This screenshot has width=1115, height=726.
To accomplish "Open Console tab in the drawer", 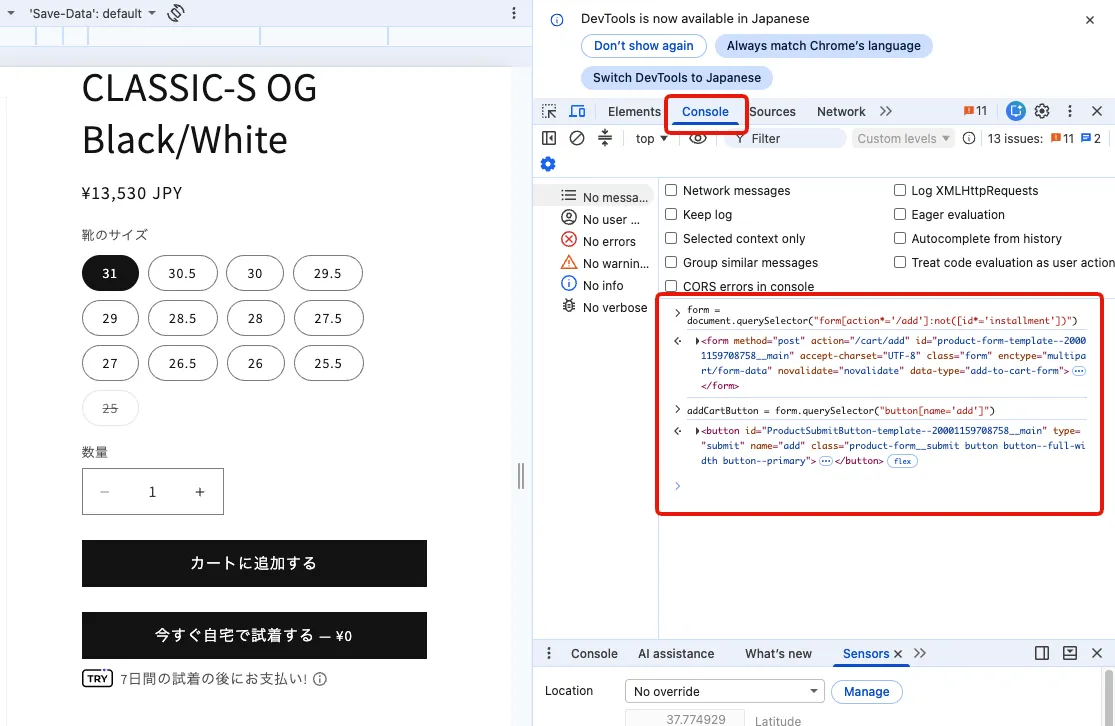I will (x=594, y=653).
